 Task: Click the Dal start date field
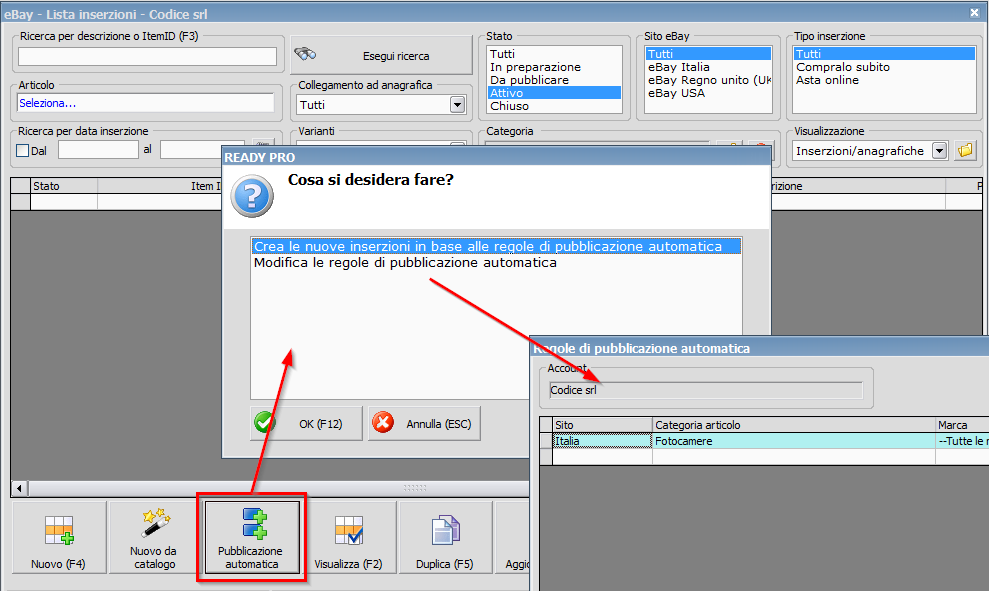pyautogui.click(x=98, y=150)
